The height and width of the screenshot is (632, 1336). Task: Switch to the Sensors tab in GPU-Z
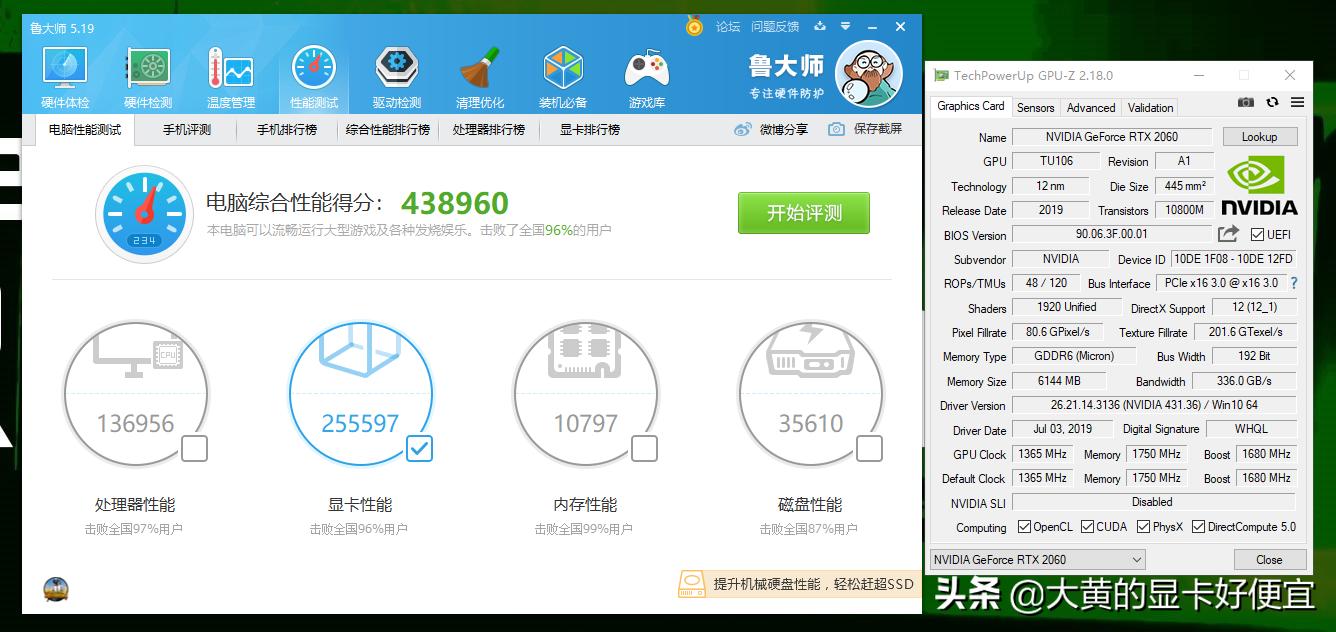point(1035,107)
